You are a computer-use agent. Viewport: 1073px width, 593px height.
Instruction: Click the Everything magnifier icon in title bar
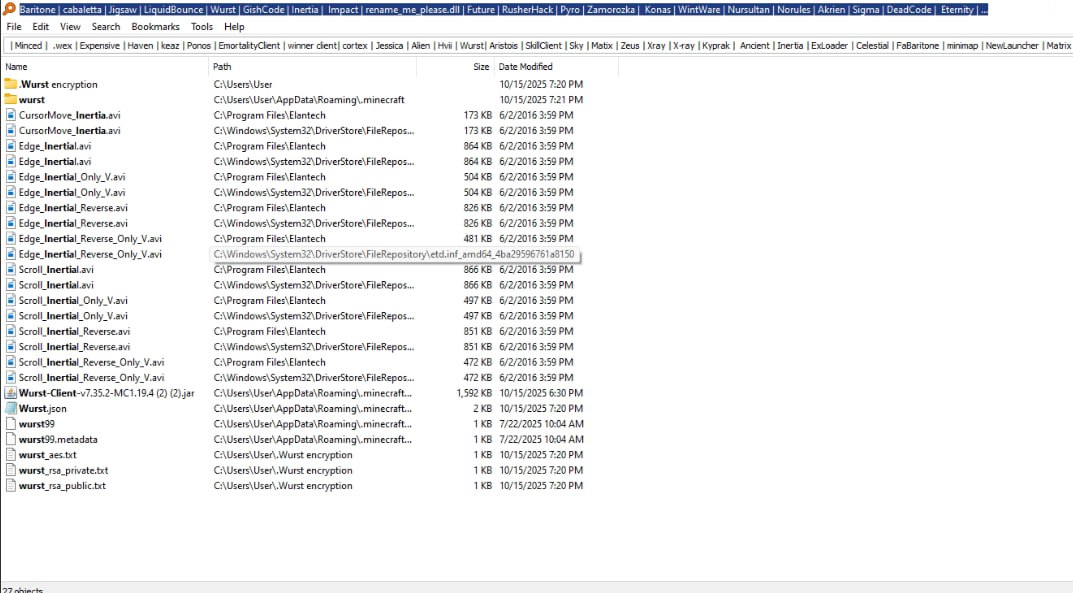10,9
